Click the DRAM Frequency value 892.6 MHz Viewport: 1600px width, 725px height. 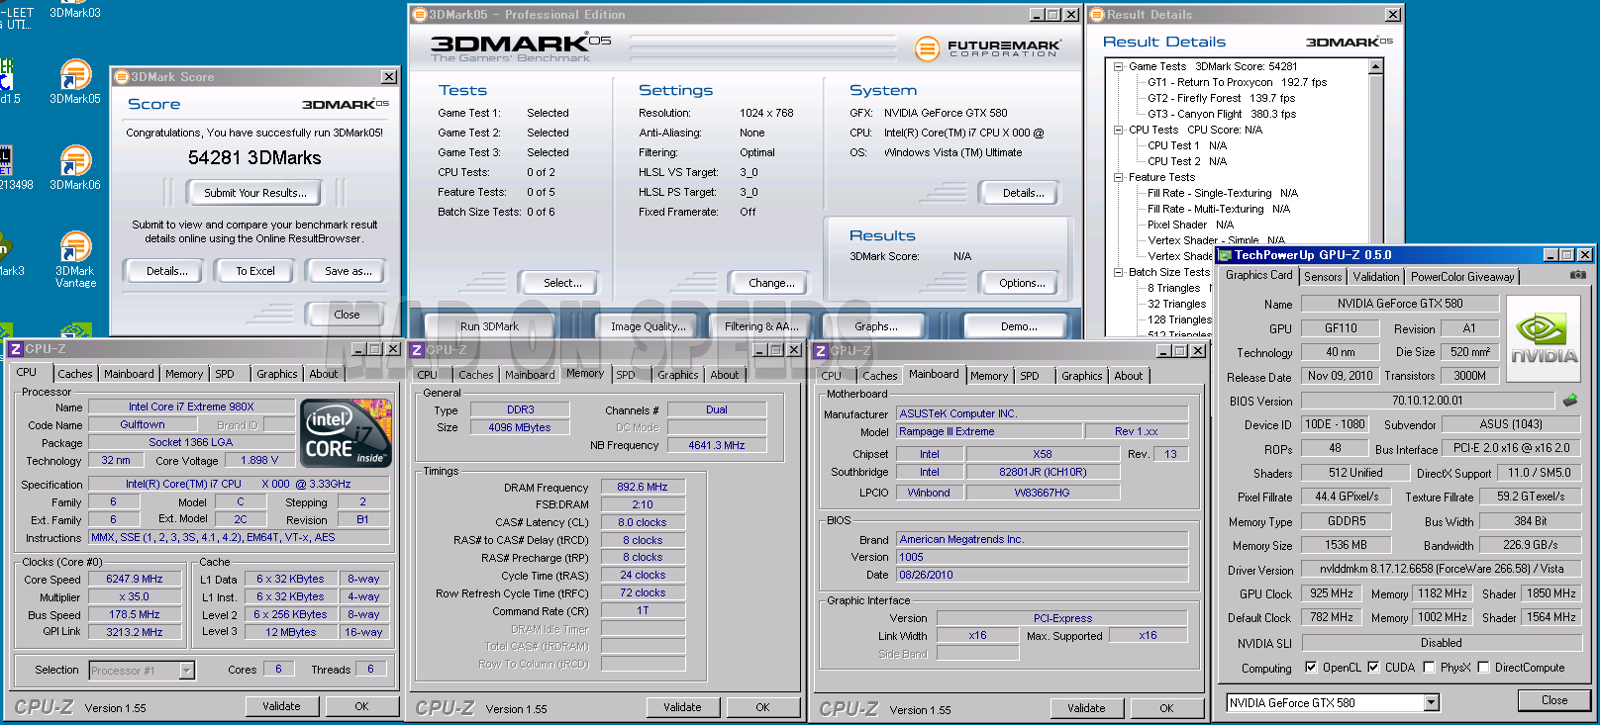point(642,487)
